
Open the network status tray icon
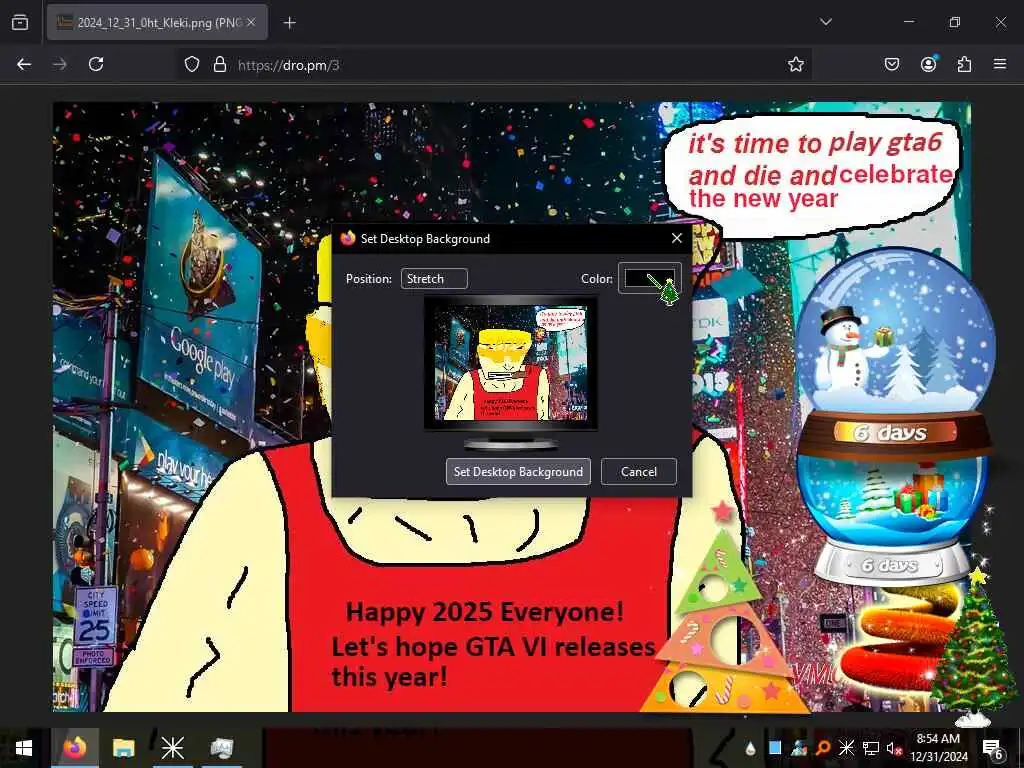coord(870,748)
